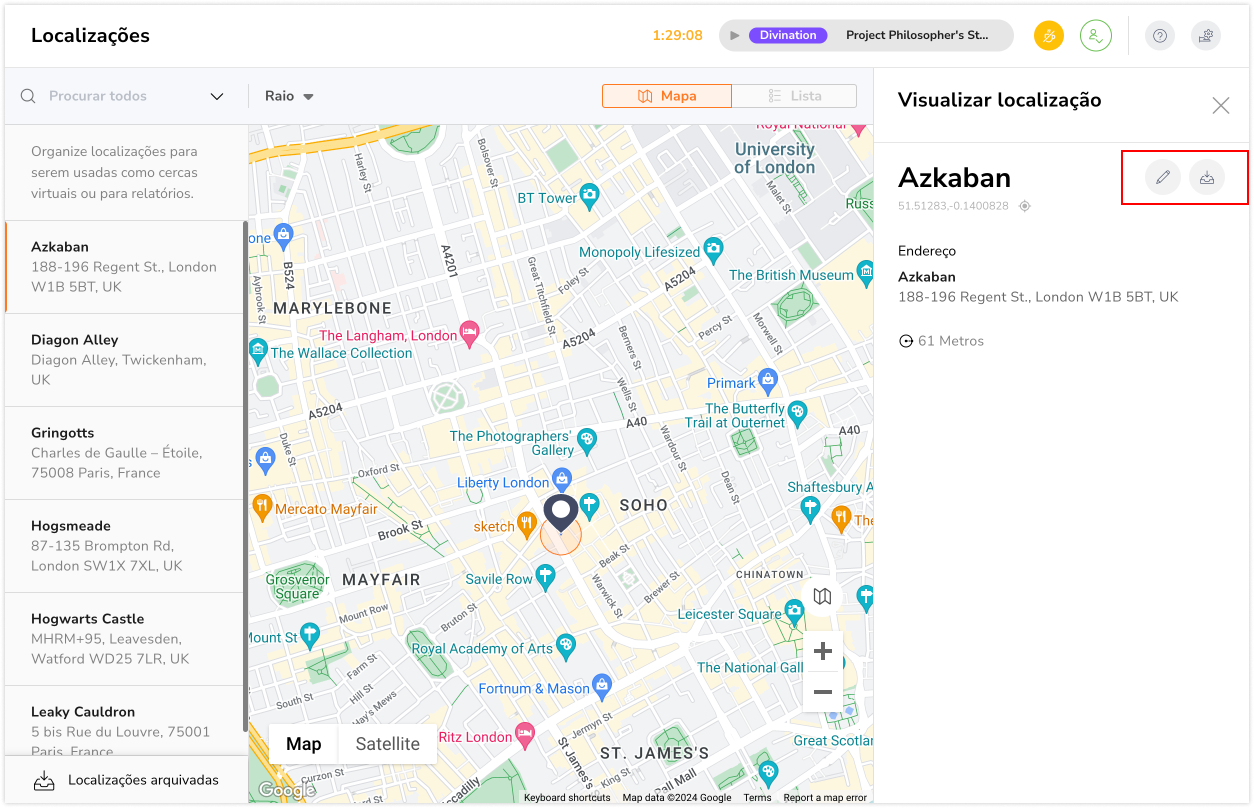Viewport: 1254px width, 808px height.
Task: Select the Map view type button
Action: click(x=304, y=744)
